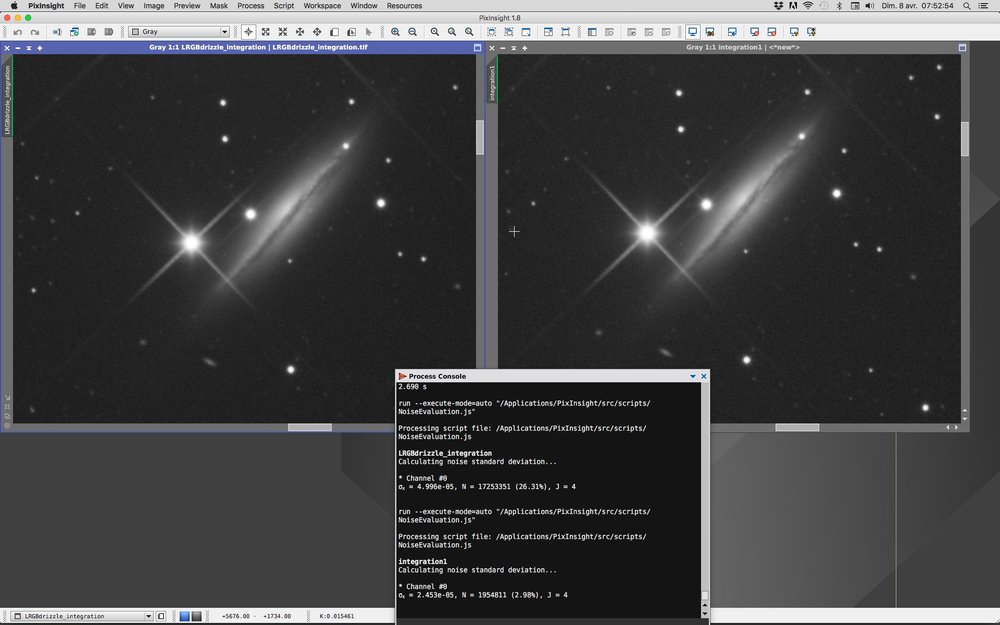Select the Zoom In magnifier tool
The width and height of the screenshot is (1000, 625).
click(395, 32)
